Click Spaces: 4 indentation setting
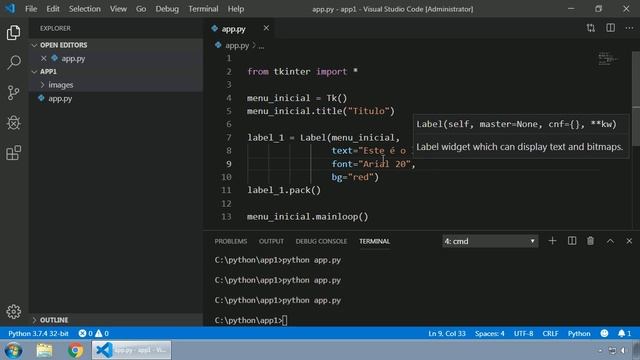 [x=489, y=333]
